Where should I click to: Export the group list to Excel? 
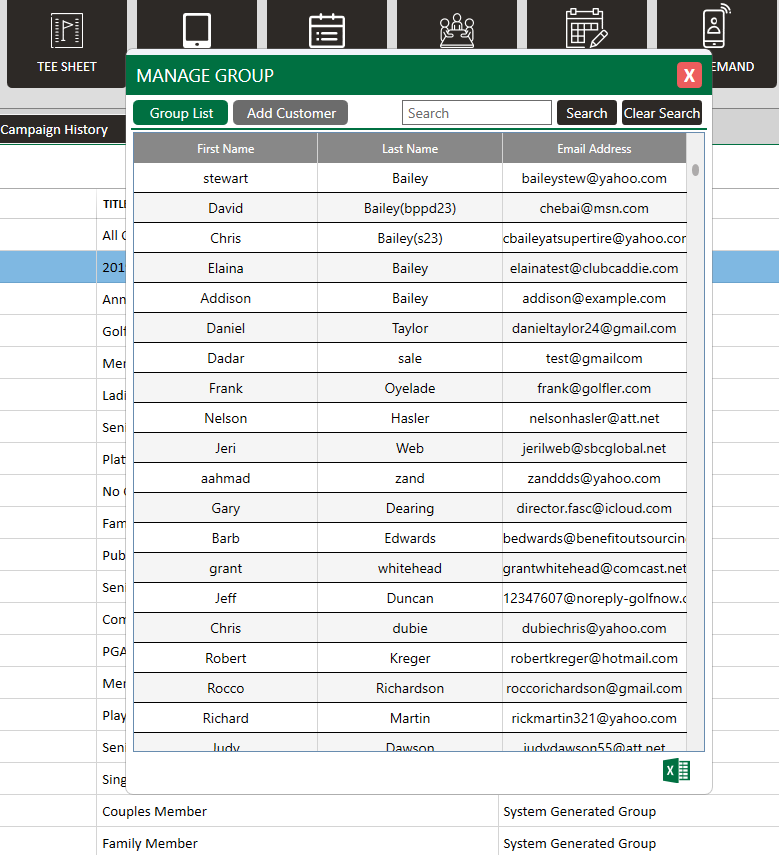(677, 771)
